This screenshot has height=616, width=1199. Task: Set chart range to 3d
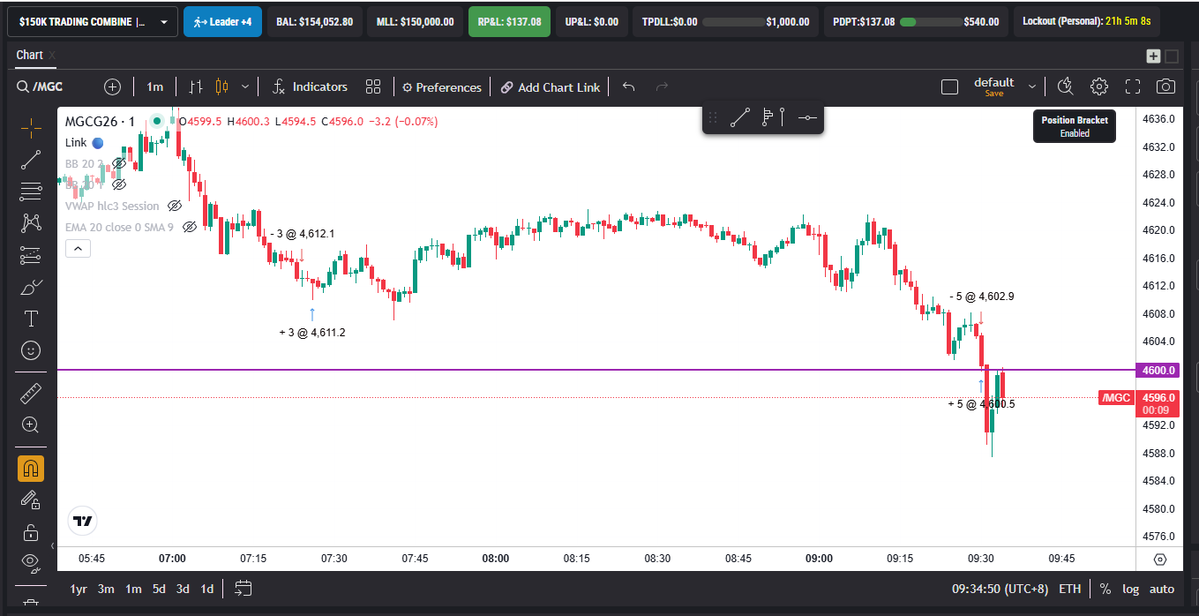coord(183,588)
